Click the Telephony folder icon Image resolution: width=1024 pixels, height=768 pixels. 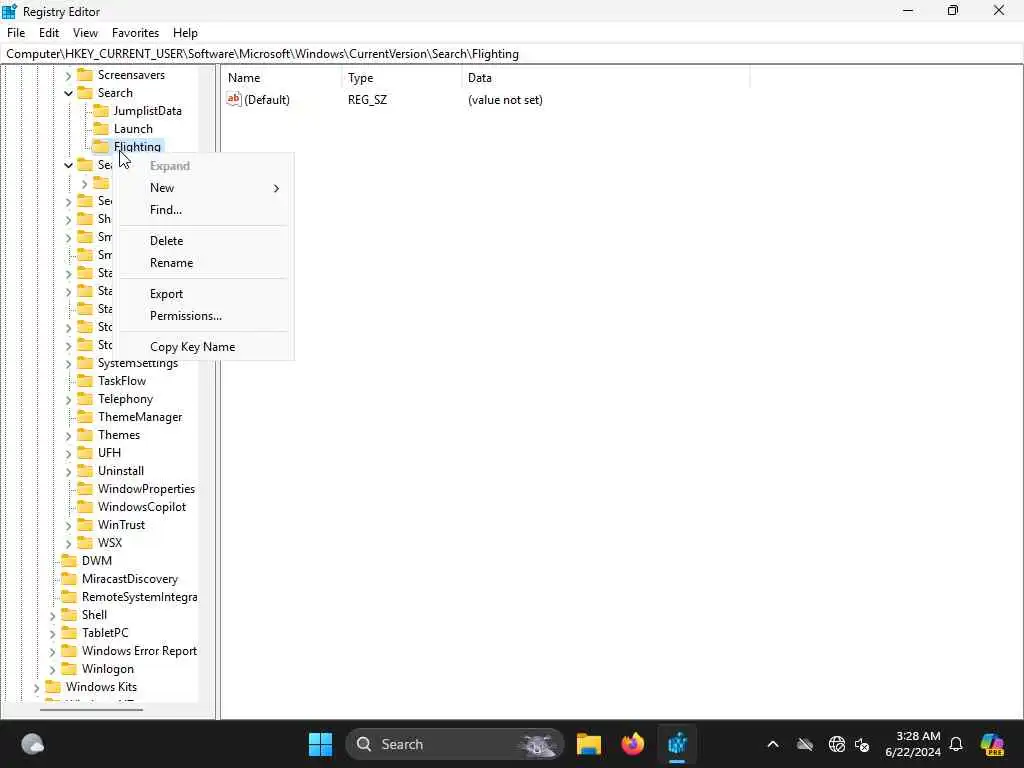(x=85, y=398)
